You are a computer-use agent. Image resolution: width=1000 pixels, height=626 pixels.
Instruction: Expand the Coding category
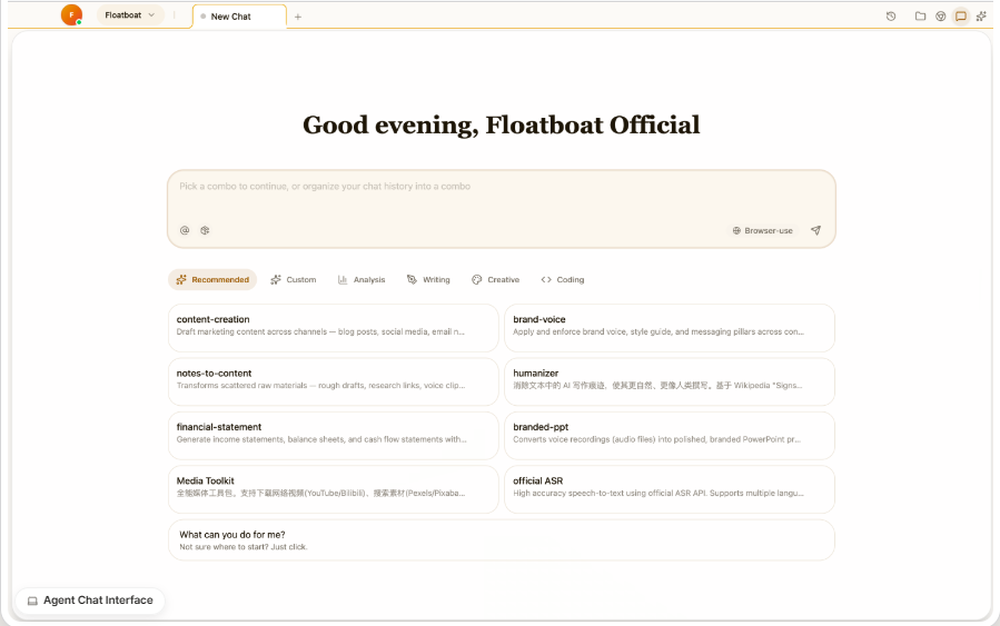pyautogui.click(x=563, y=279)
